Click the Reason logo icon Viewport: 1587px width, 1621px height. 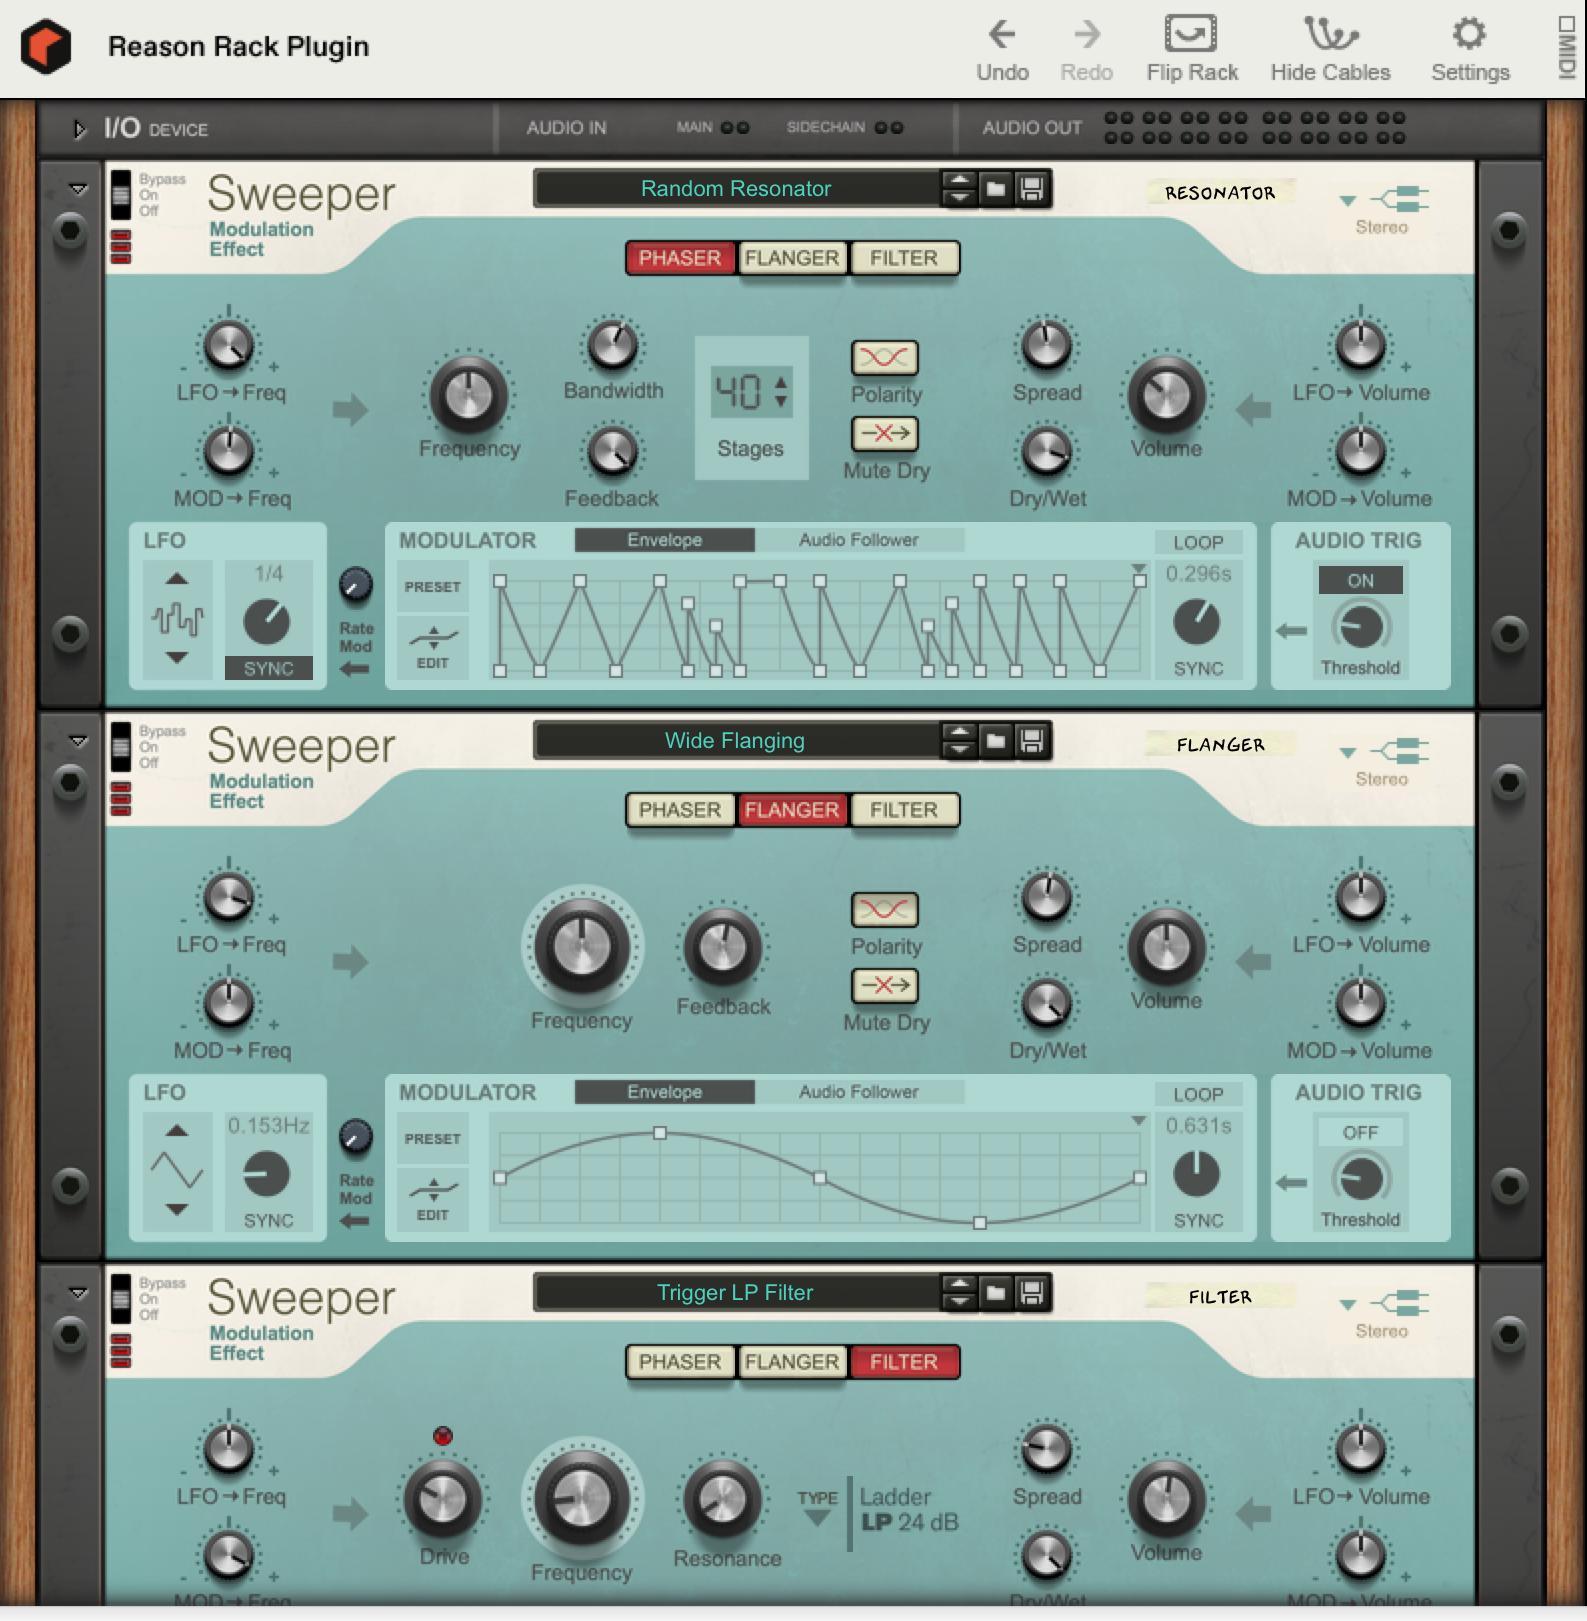coord(46,47)
